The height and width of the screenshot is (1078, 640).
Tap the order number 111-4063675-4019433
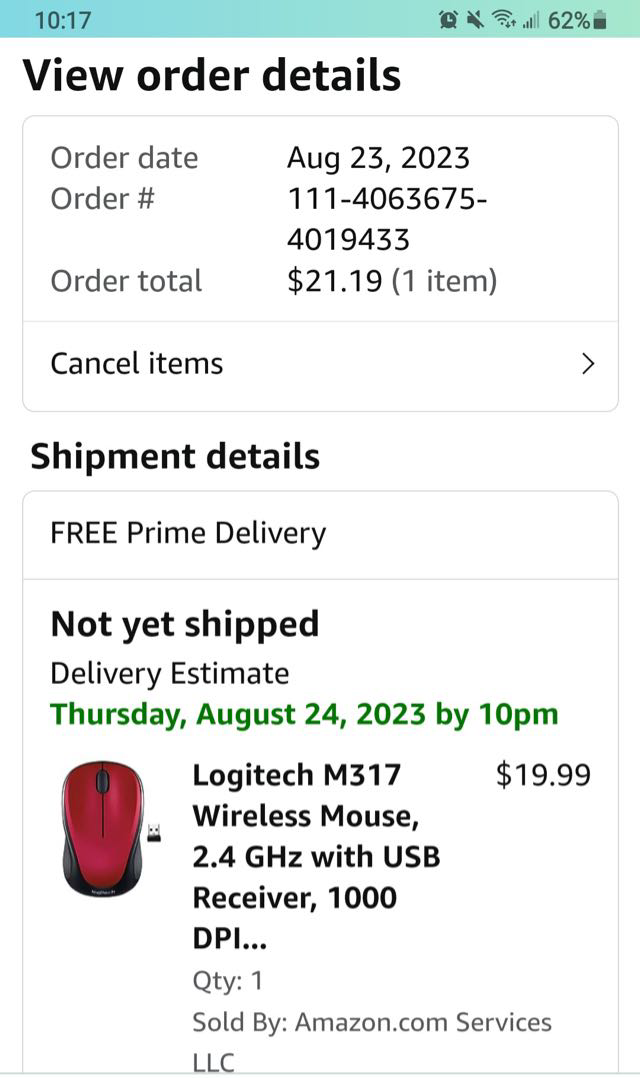pos(387,219)
